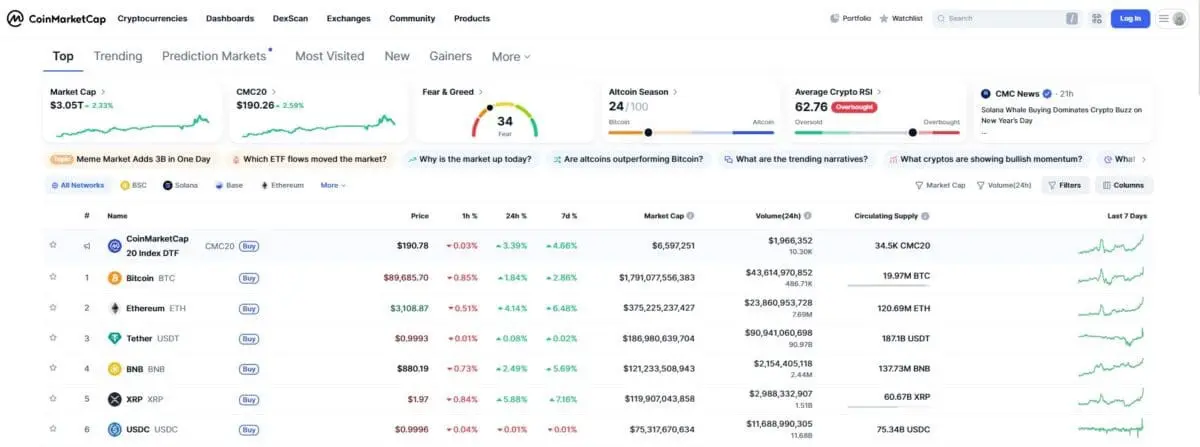The height and width of the screenshot is (447, 1200).
Task: Click the Search input field
Action: (x=1006, y=18)
